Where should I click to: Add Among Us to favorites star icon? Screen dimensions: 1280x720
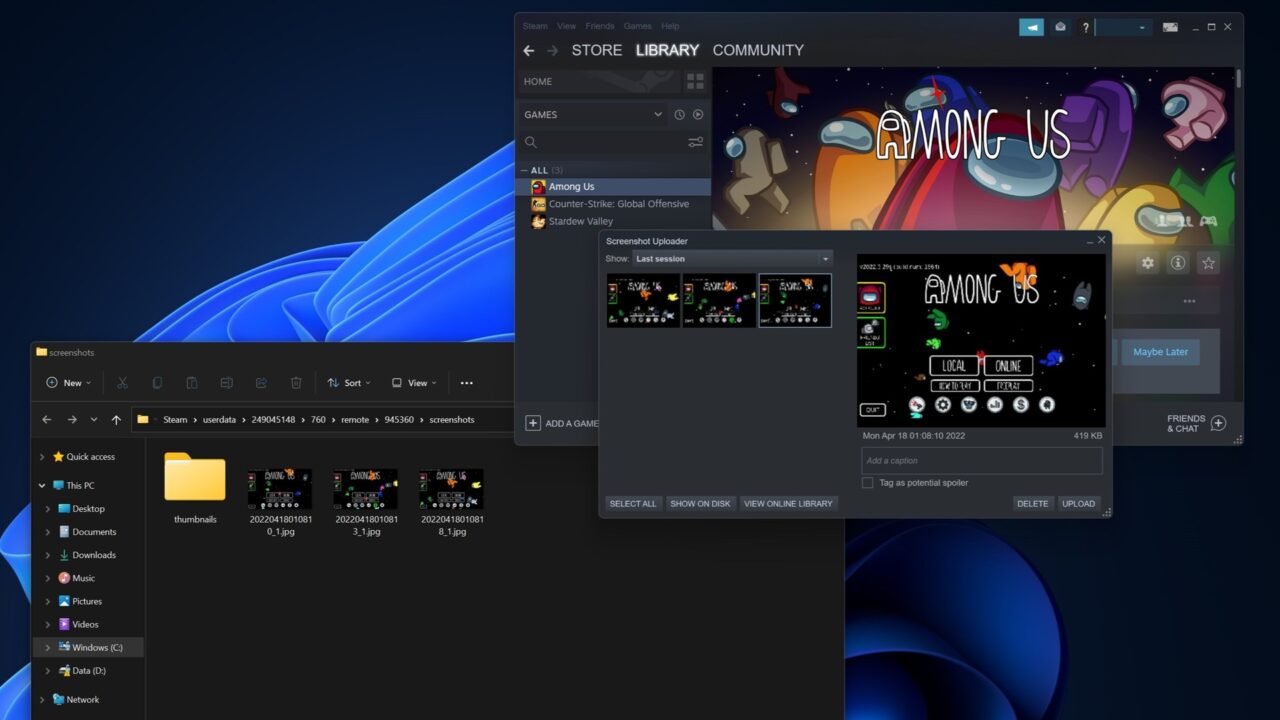click(1208, 263)
